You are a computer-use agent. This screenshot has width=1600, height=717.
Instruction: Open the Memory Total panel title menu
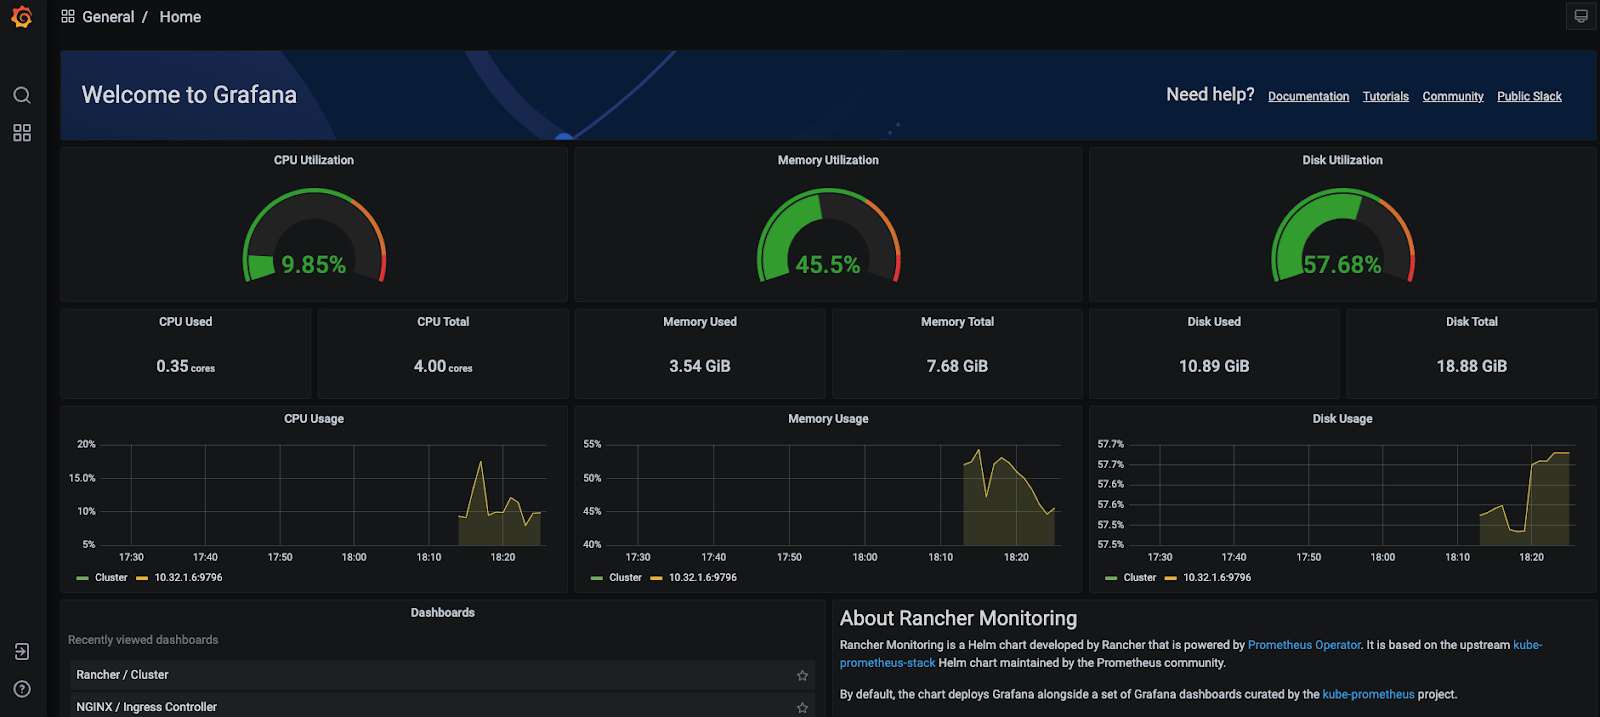957,322
